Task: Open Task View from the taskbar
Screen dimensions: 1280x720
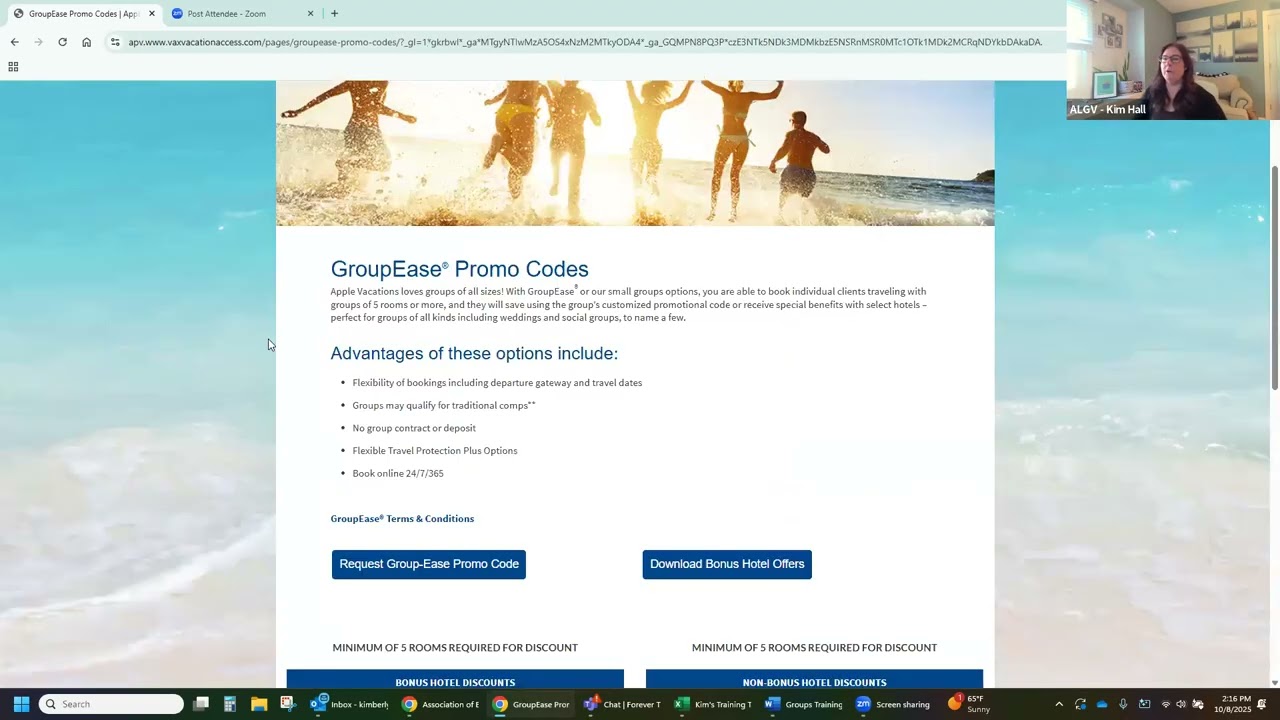Action: (x=201, y=704)
